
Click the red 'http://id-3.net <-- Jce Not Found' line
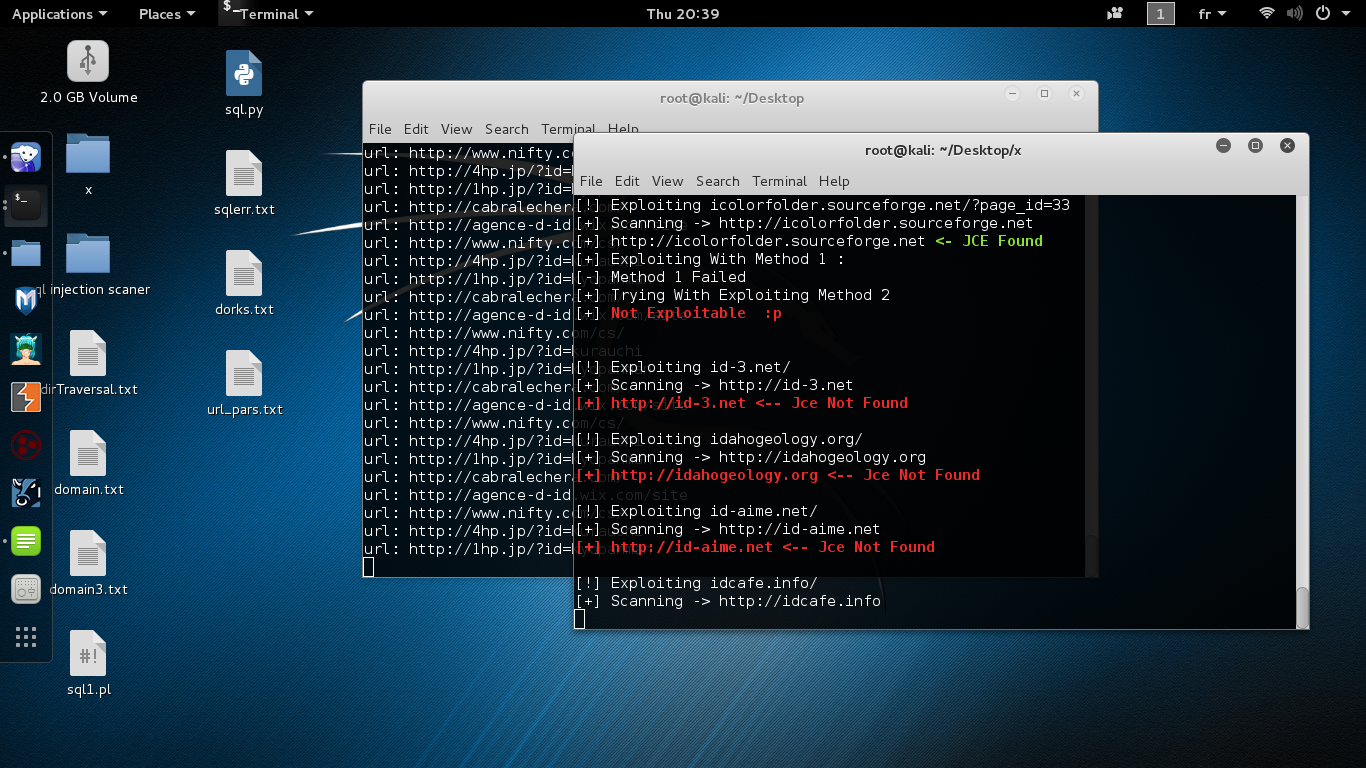[x=742, y=403]
